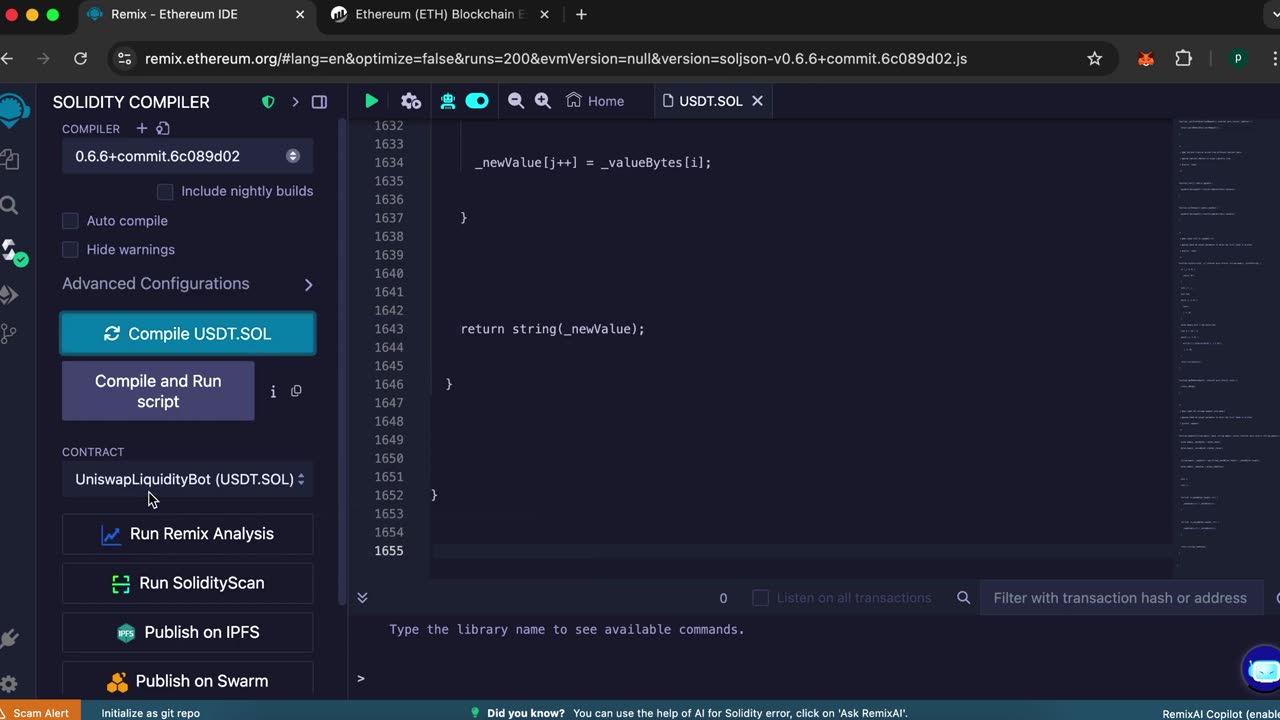
Task: Click Publish on IPFS button
Action: 187,632
